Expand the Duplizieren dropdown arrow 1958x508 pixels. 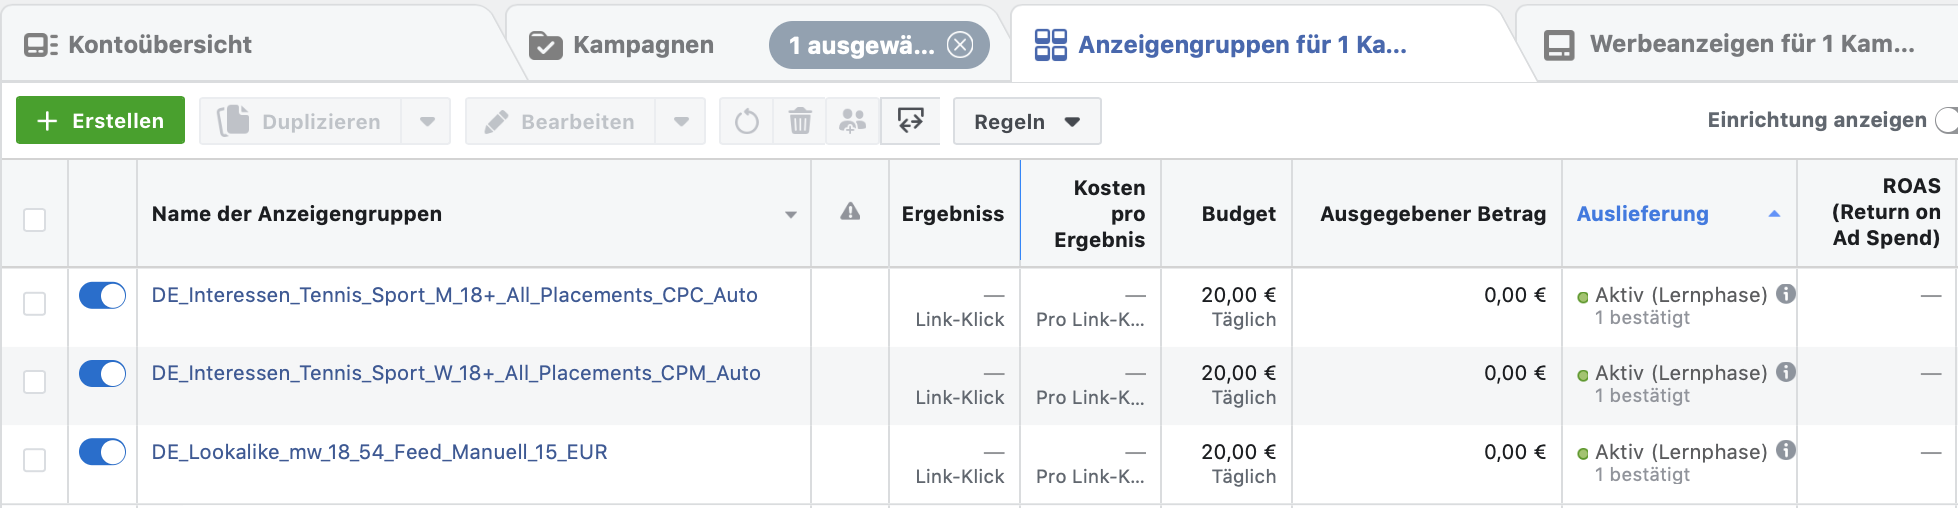pos(427,122)
